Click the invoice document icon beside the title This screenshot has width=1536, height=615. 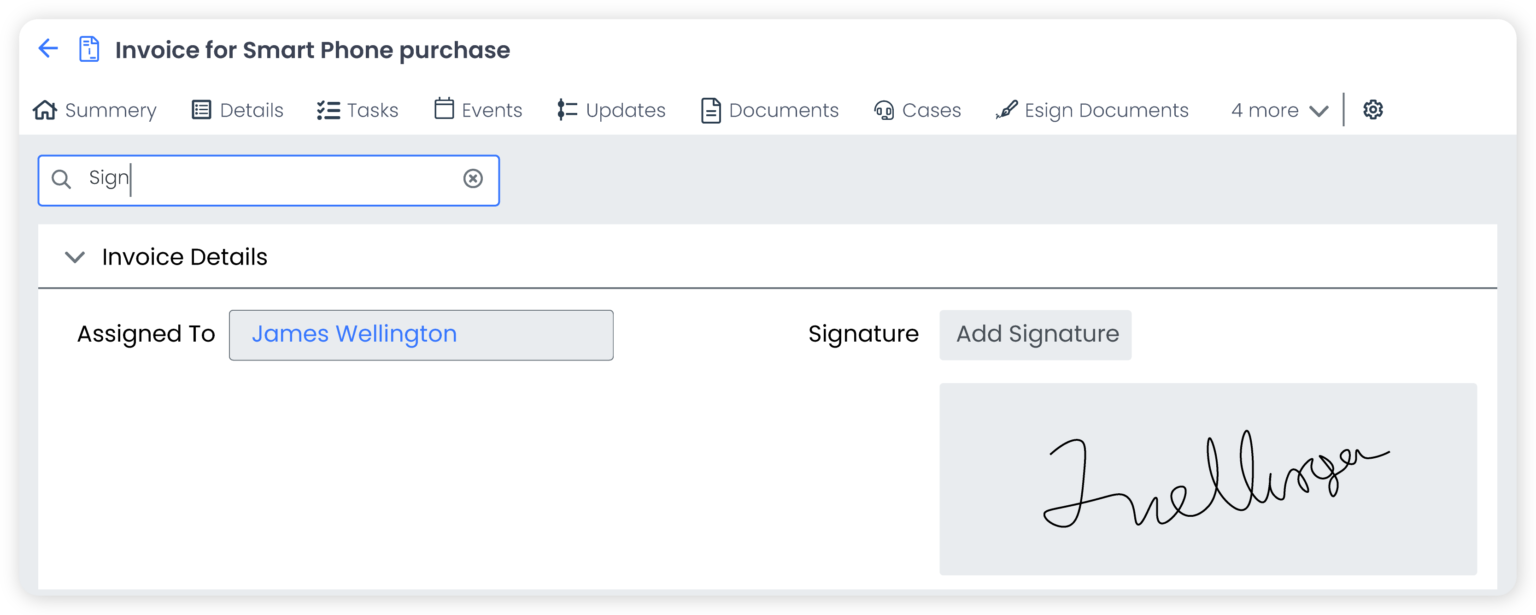[x=88, y=48]
